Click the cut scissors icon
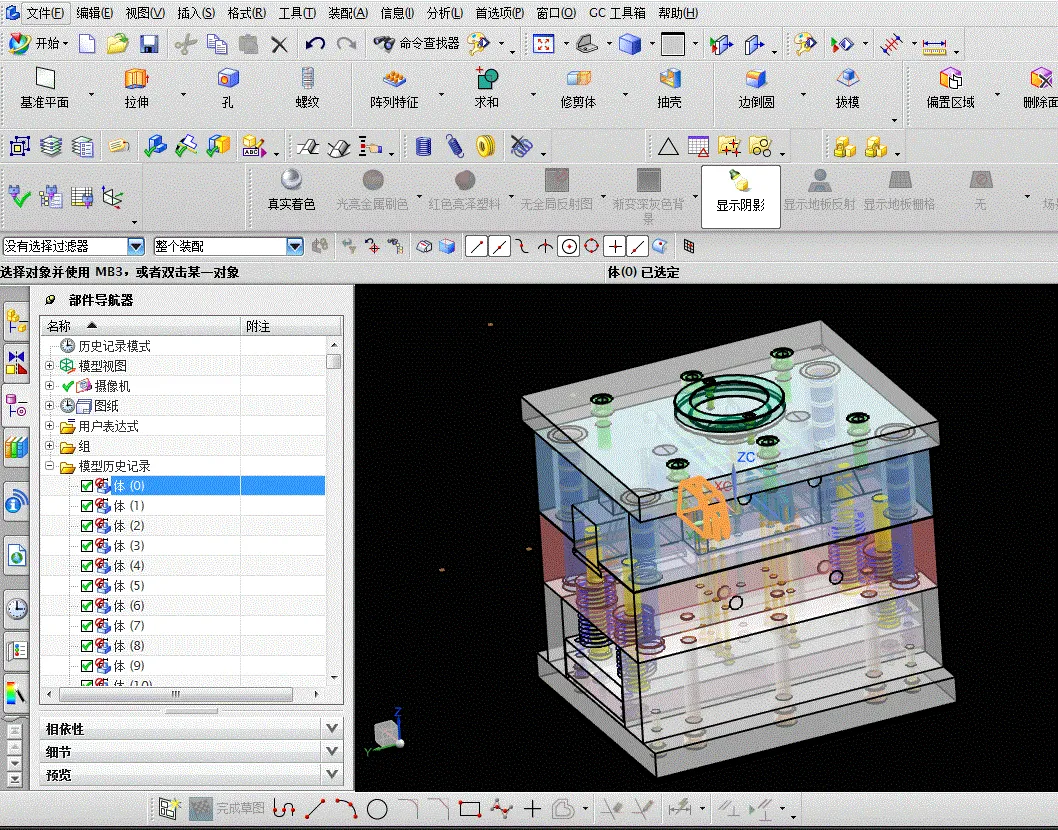 185,44
